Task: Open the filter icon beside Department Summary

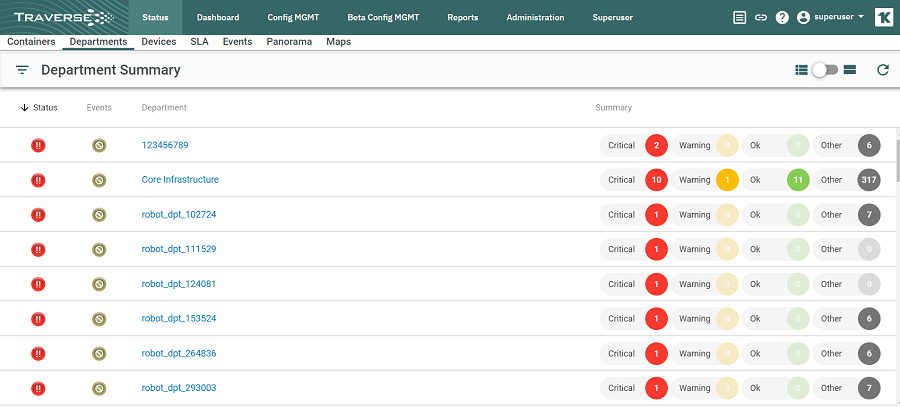Action: [22, 70]
